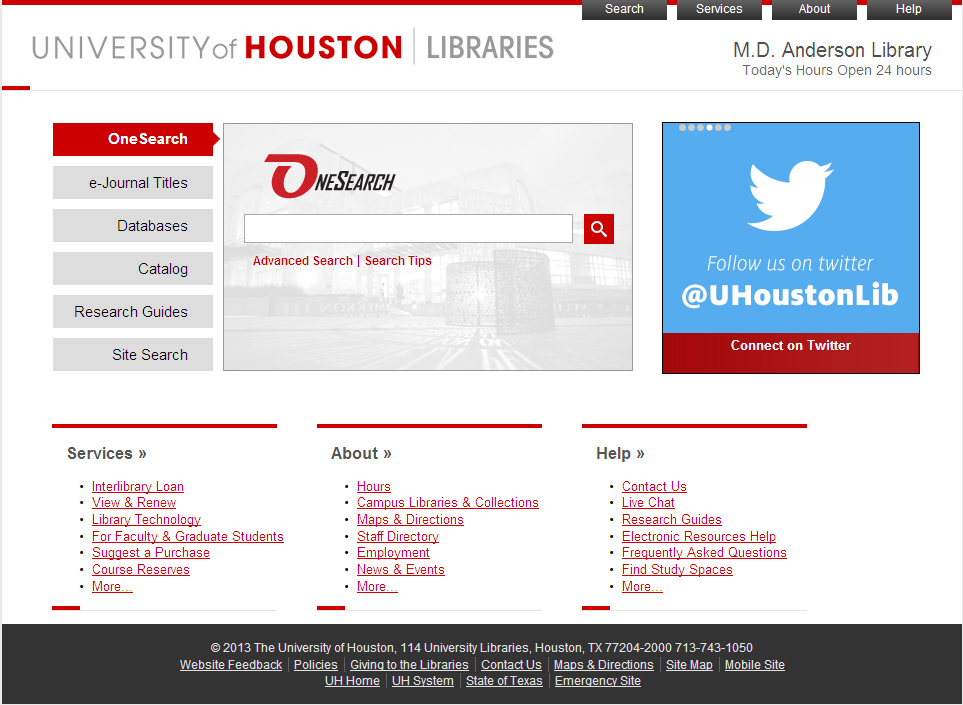963x705 pixels.
Task: Switch to the Databases tab
Action: (x=133, y=225)
